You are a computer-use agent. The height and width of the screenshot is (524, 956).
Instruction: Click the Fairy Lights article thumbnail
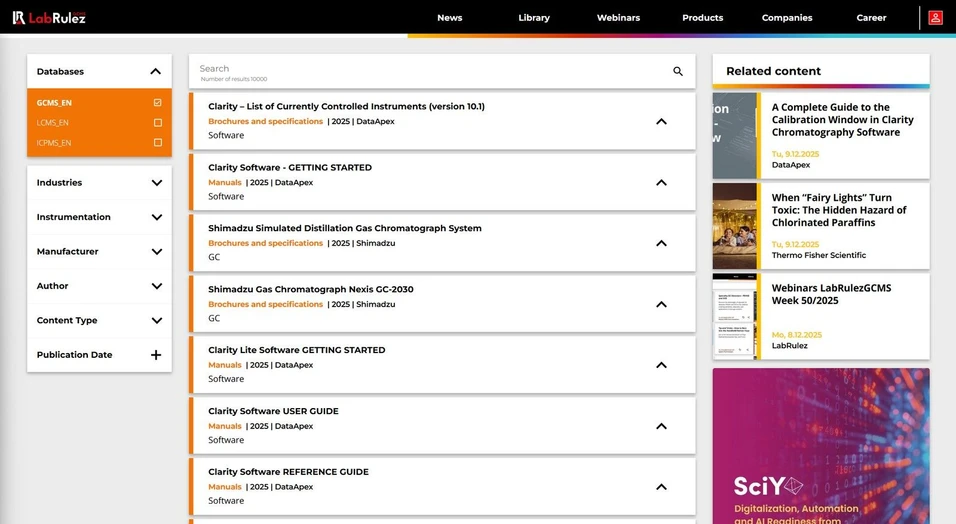pyautogui.click(x=735, y=226)
